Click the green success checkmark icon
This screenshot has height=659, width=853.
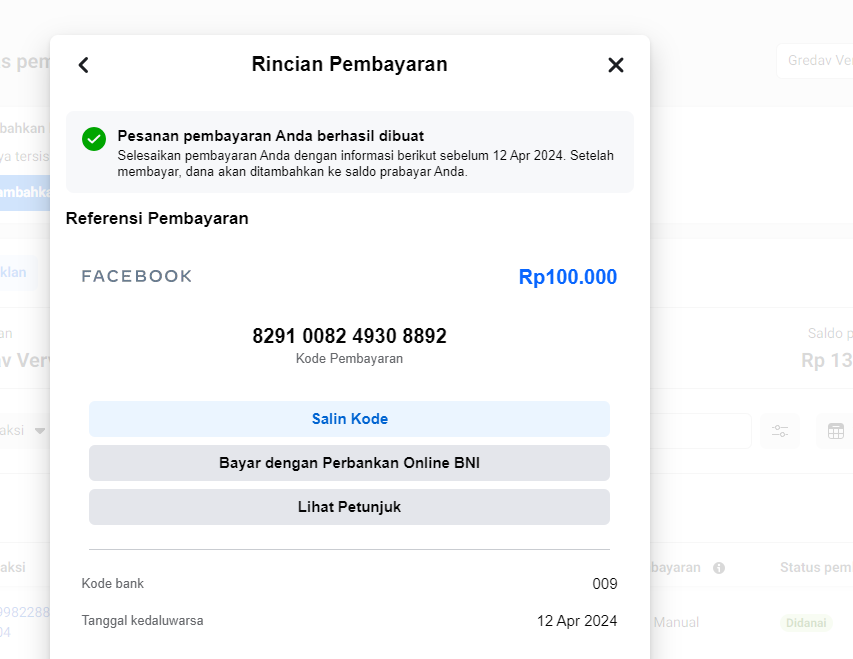tap(94, 139)
